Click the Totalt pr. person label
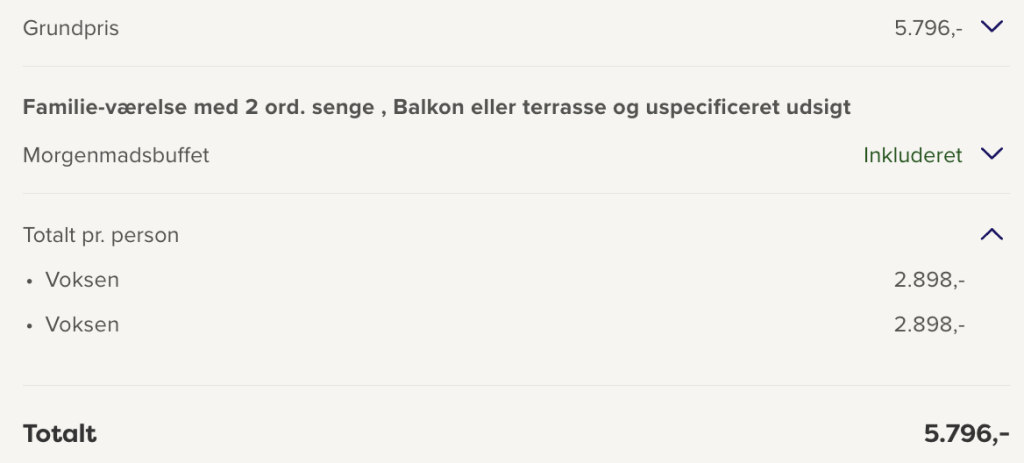Viewport: 1024px width, 463px height. (x=101, y=235)
